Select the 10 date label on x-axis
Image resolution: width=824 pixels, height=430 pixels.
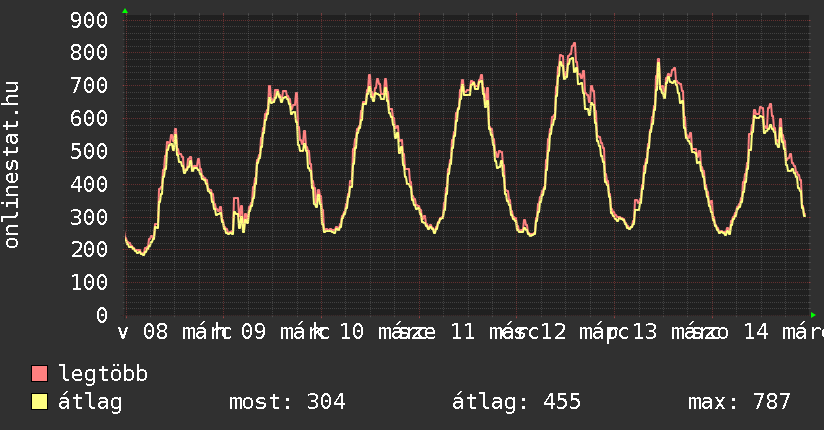click(352, 332)
